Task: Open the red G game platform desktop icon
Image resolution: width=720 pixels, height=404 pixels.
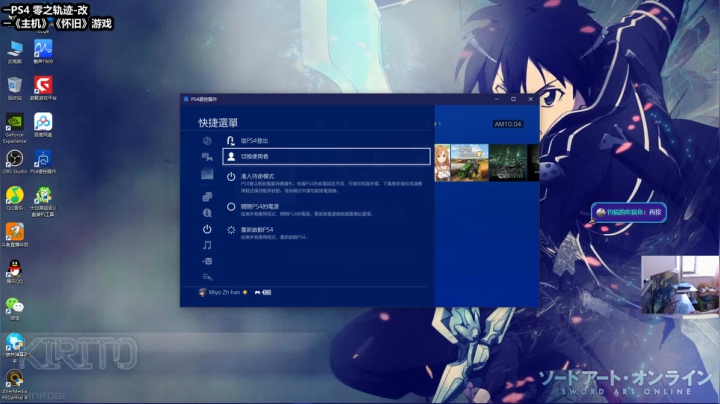Action: coord(43,89)
